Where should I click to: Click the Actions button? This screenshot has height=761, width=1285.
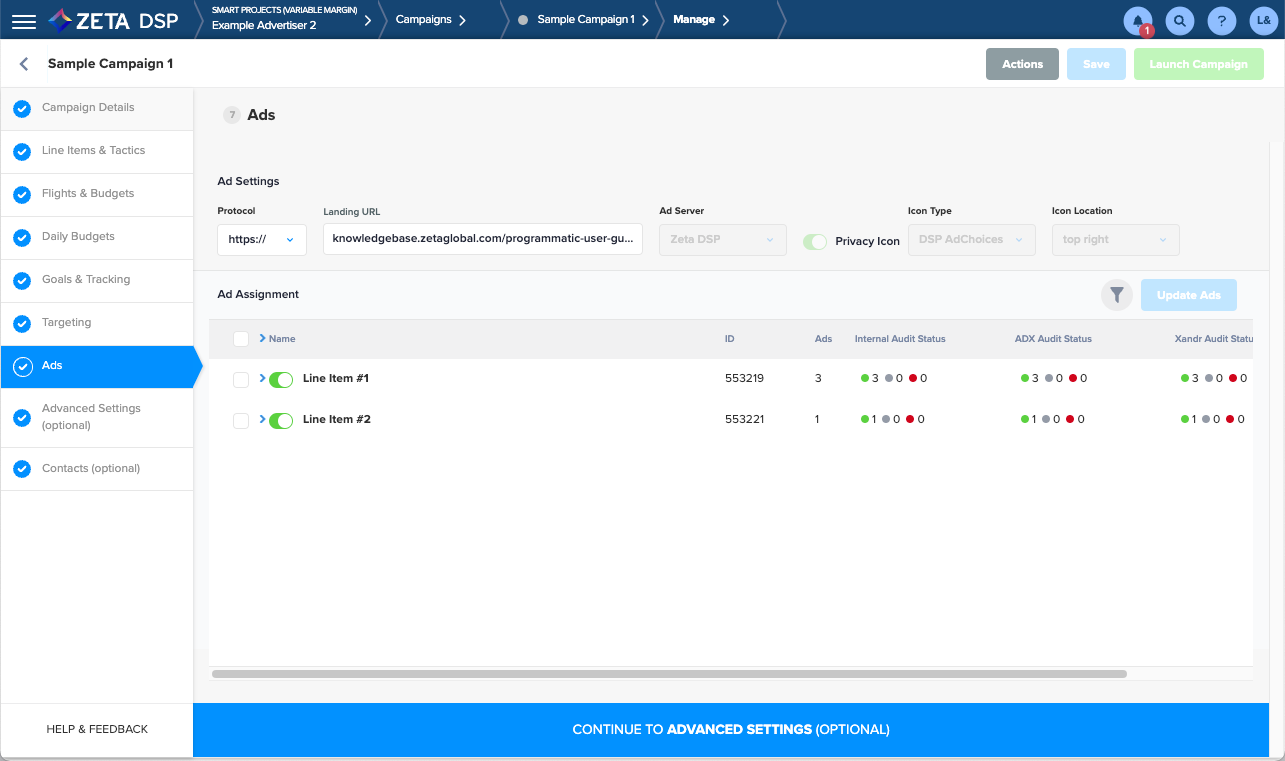pyautogui.click(x=1022, y=64)
